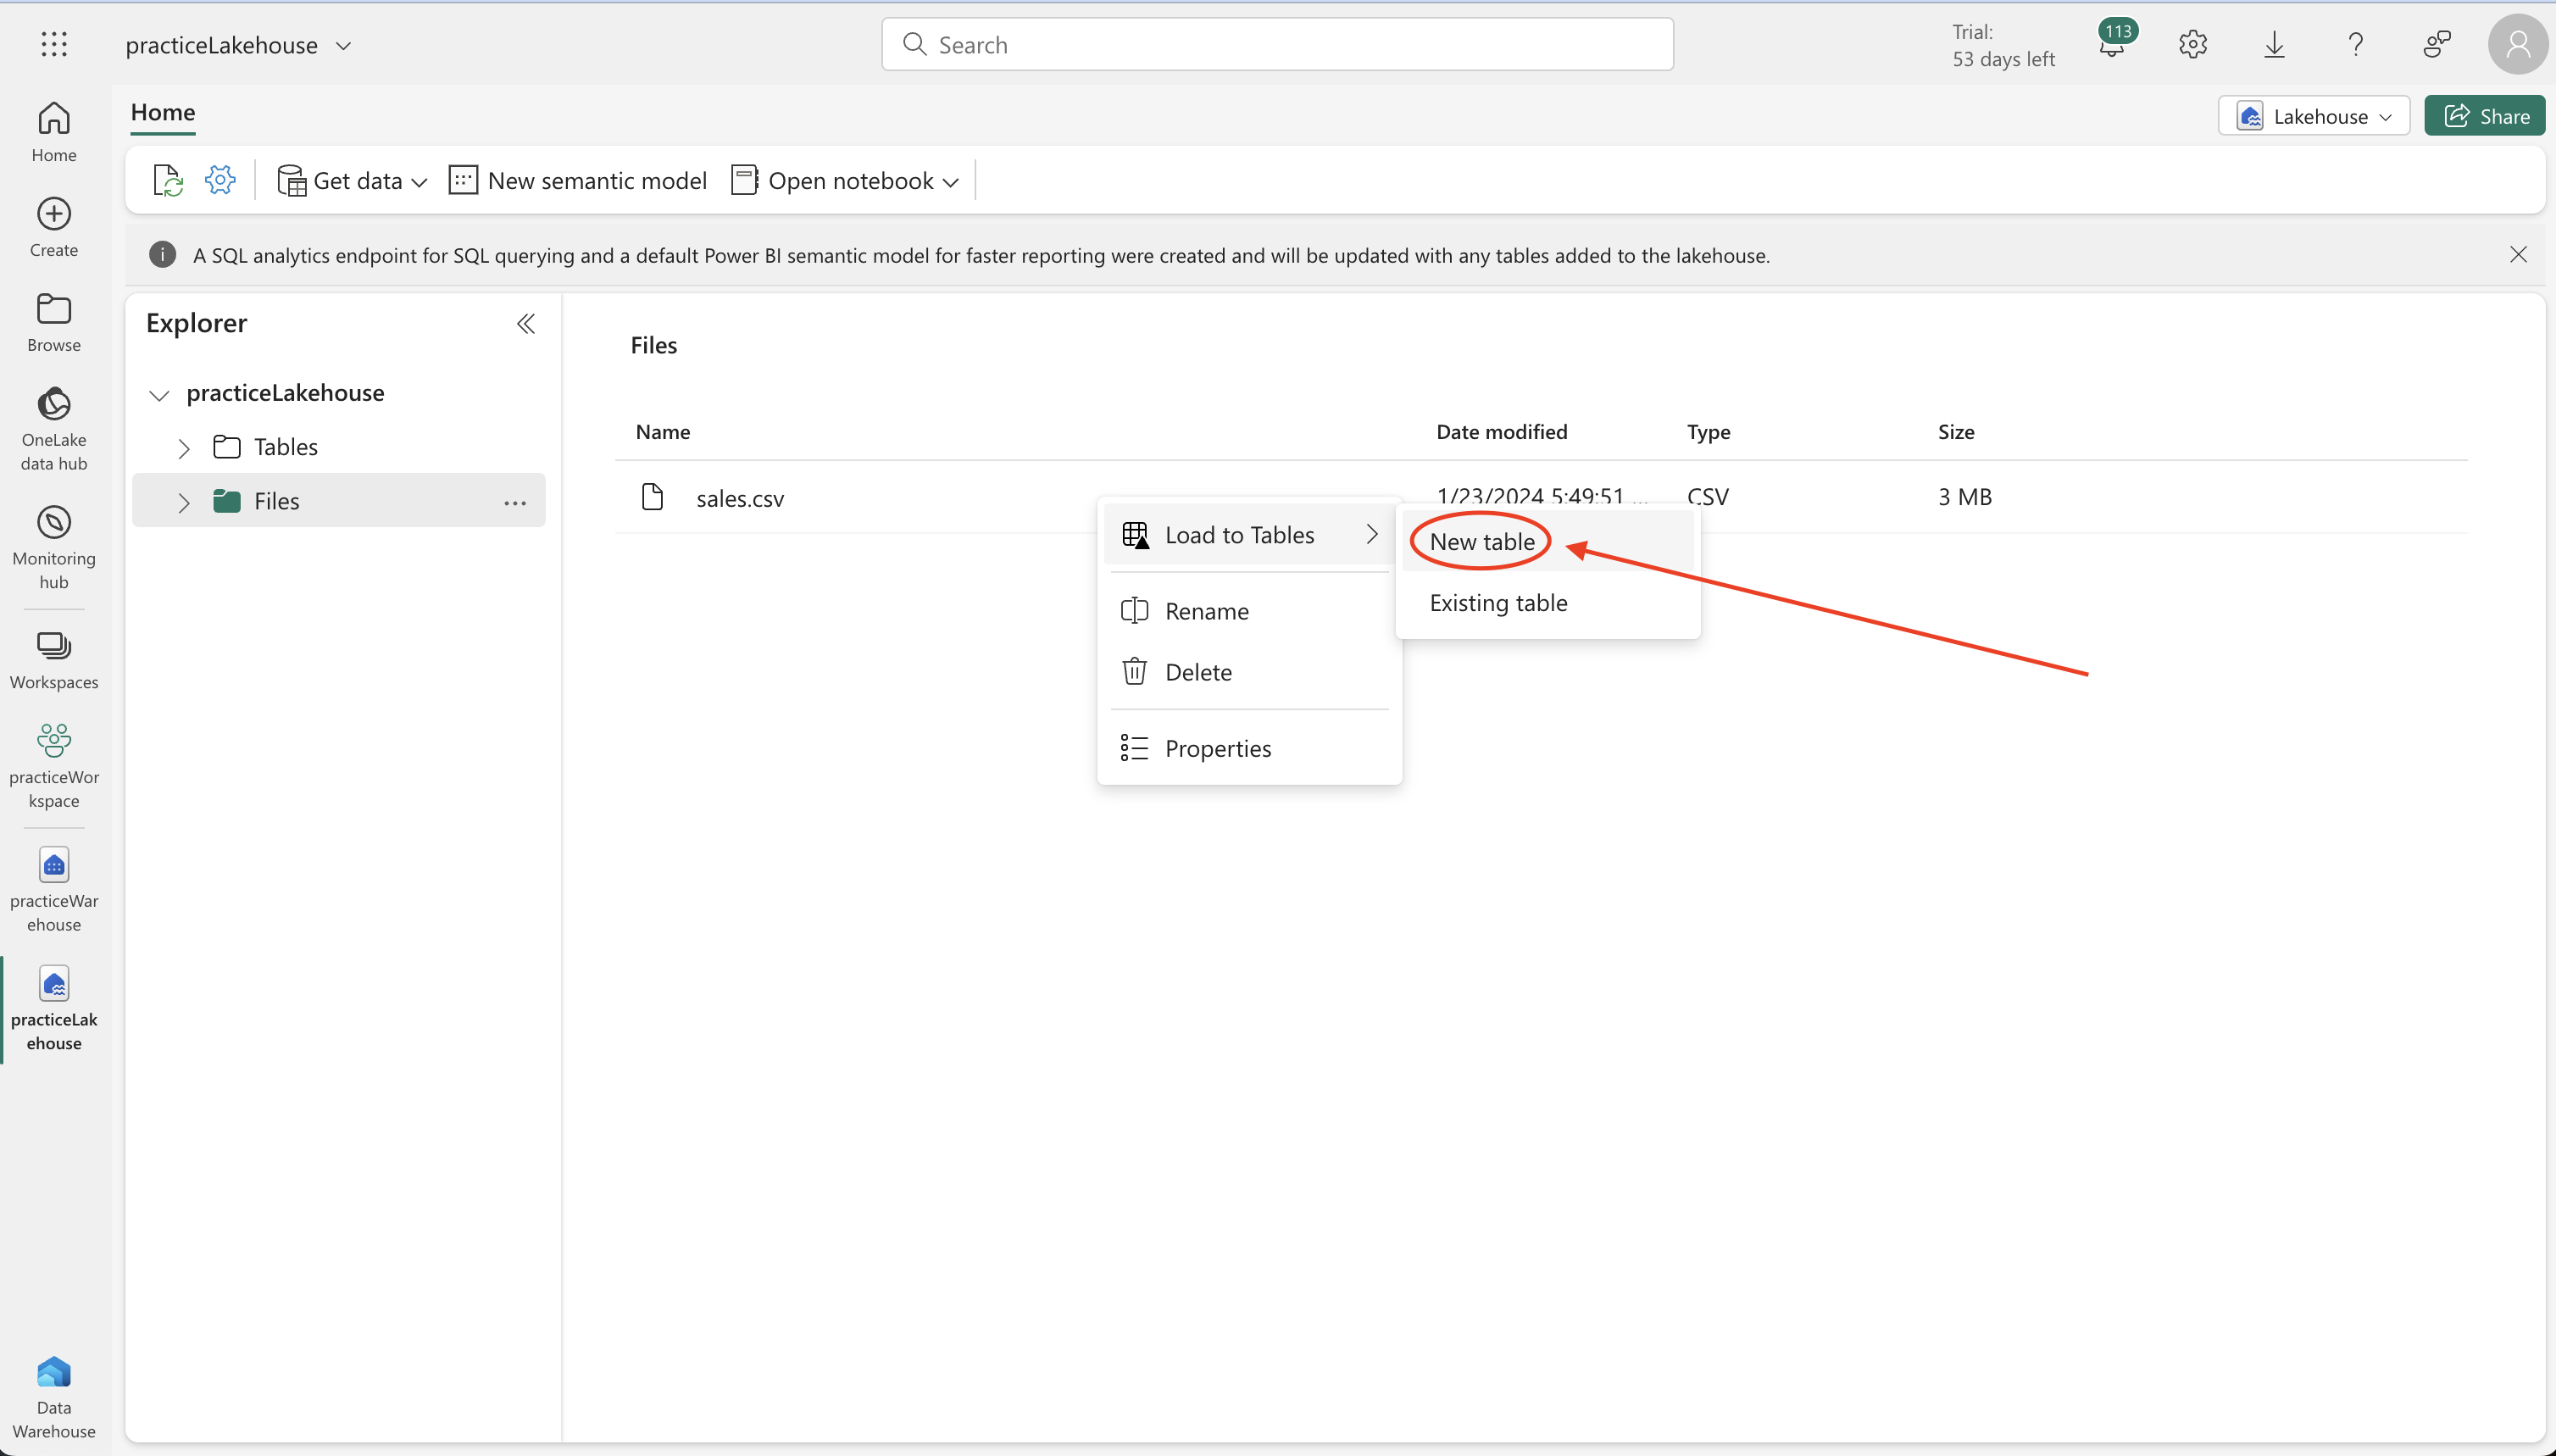Open practiceWorkspace from sidebar
Screen dimensions: 2556x1456
tap(54, 766)
